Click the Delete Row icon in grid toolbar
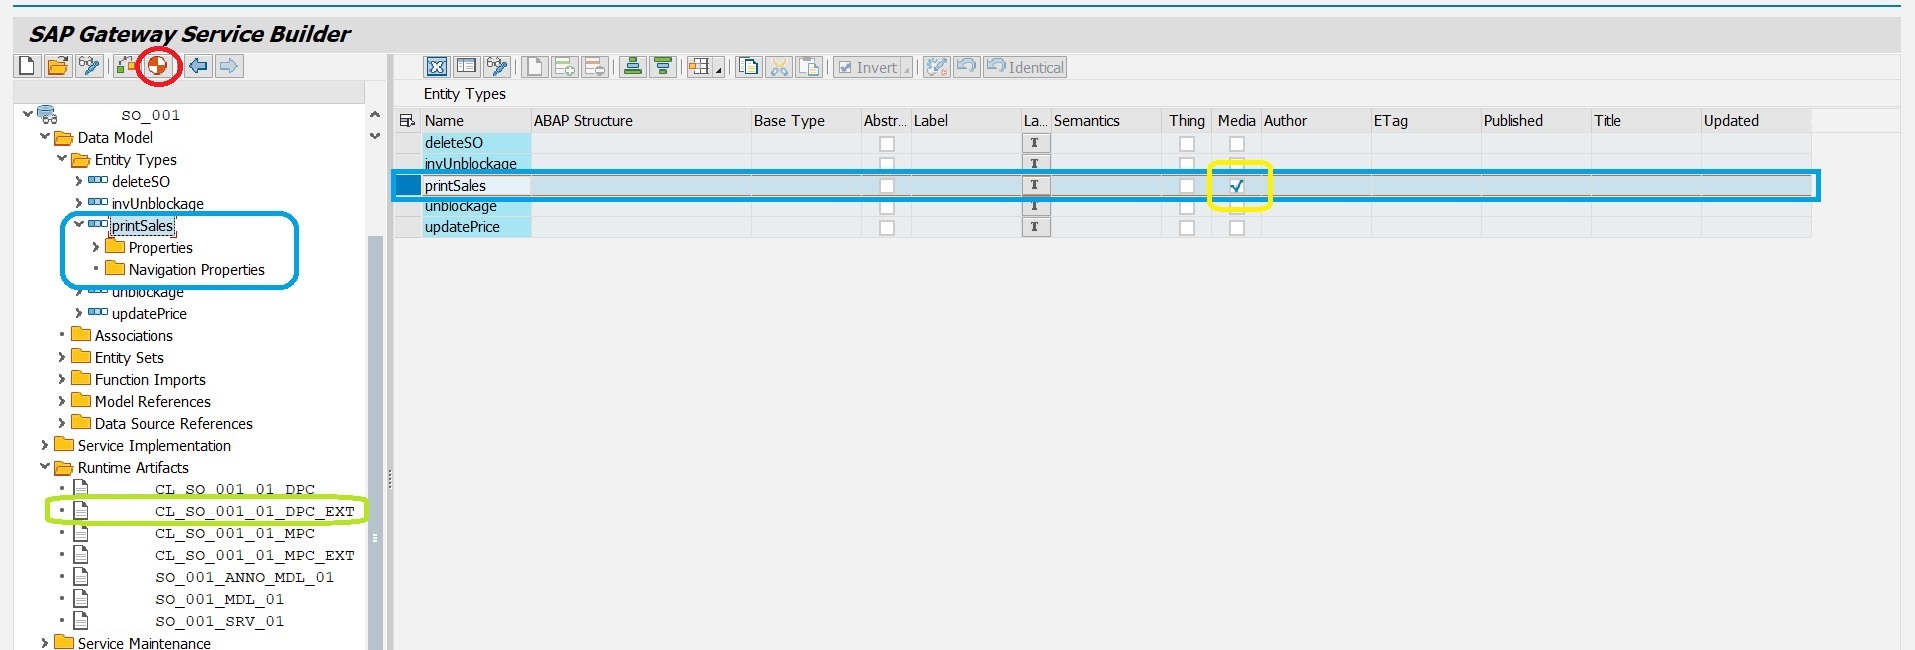 (595, 67)
